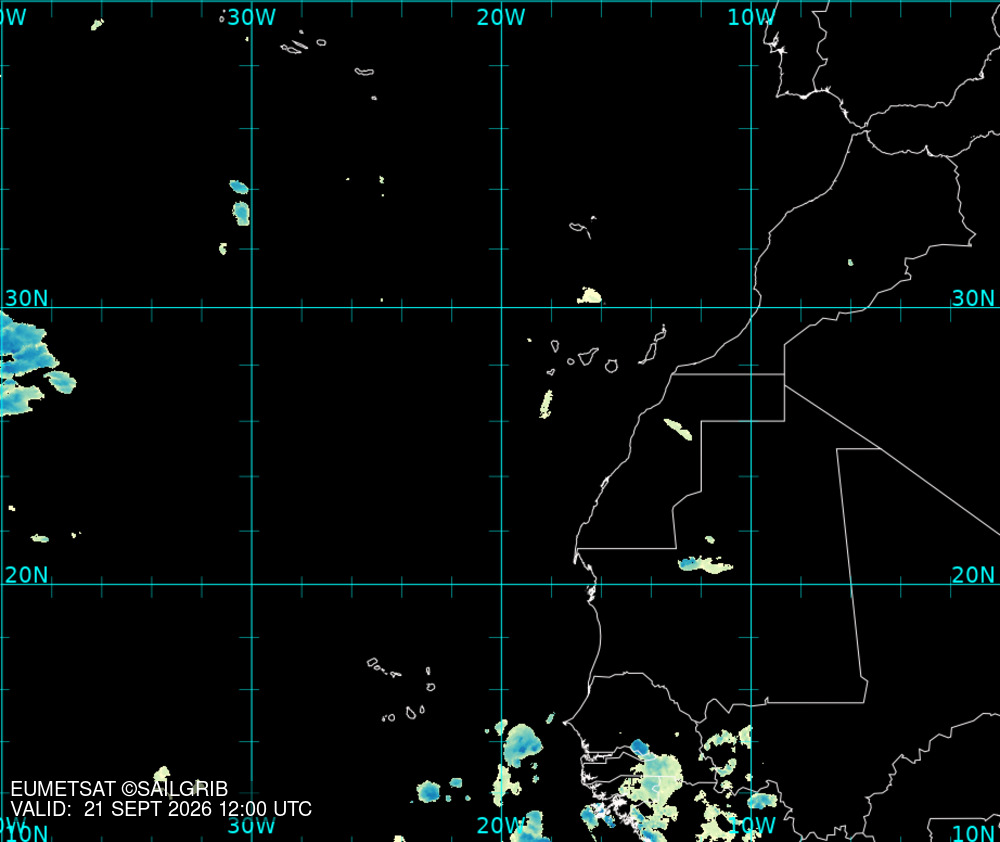Click the intersection of 20N and 30W gridlines

click(x=252, y=584)
